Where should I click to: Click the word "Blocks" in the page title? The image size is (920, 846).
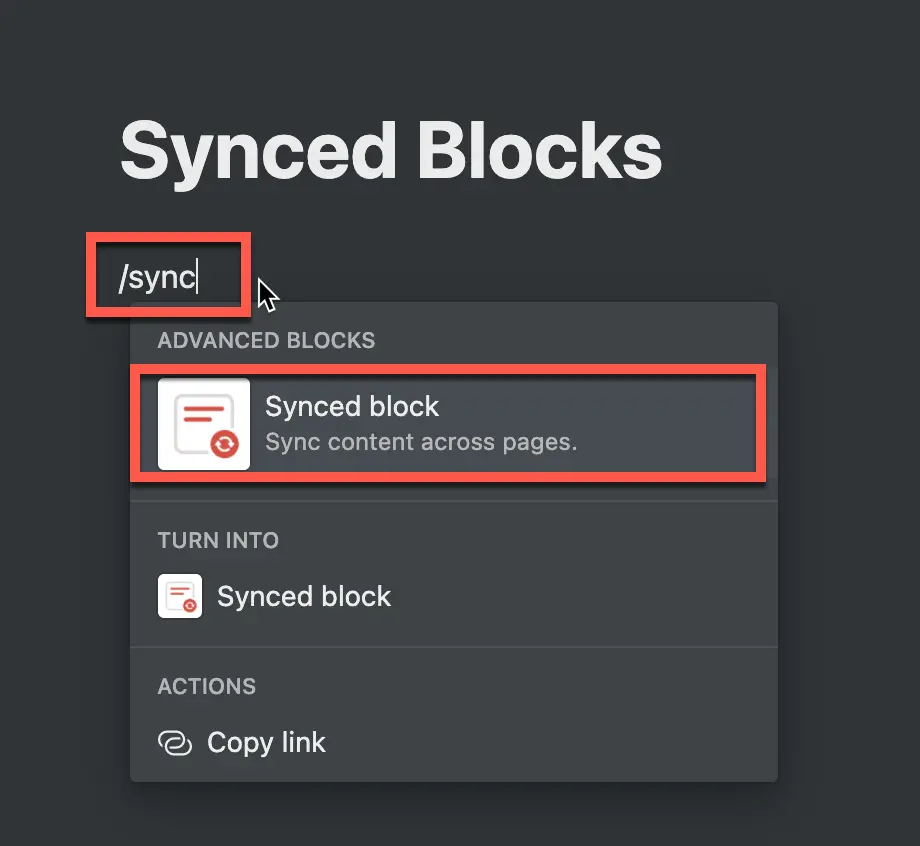(540, 151)
